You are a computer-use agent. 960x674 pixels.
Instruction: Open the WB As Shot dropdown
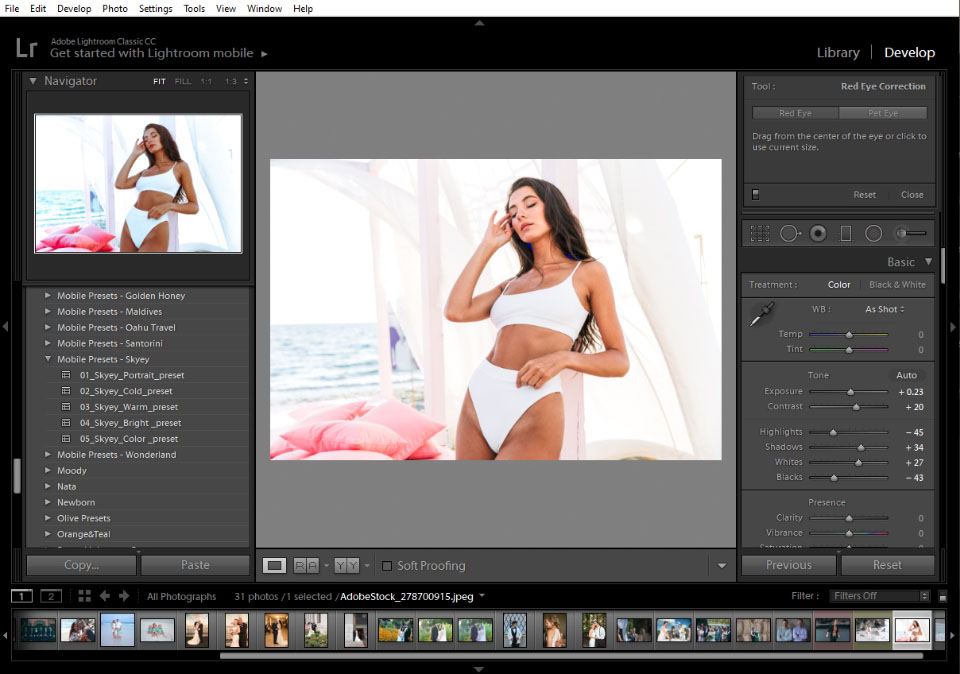click(x=885, y=309)
